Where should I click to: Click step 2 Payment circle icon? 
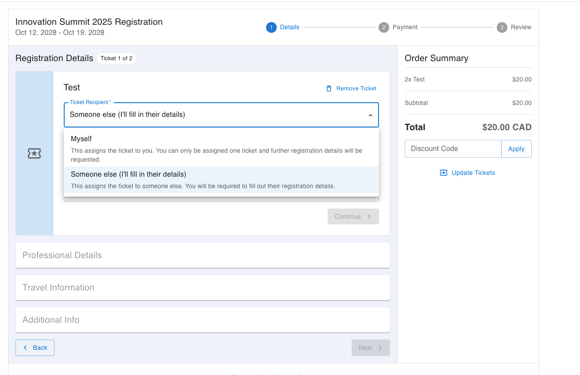pos(384,27)
